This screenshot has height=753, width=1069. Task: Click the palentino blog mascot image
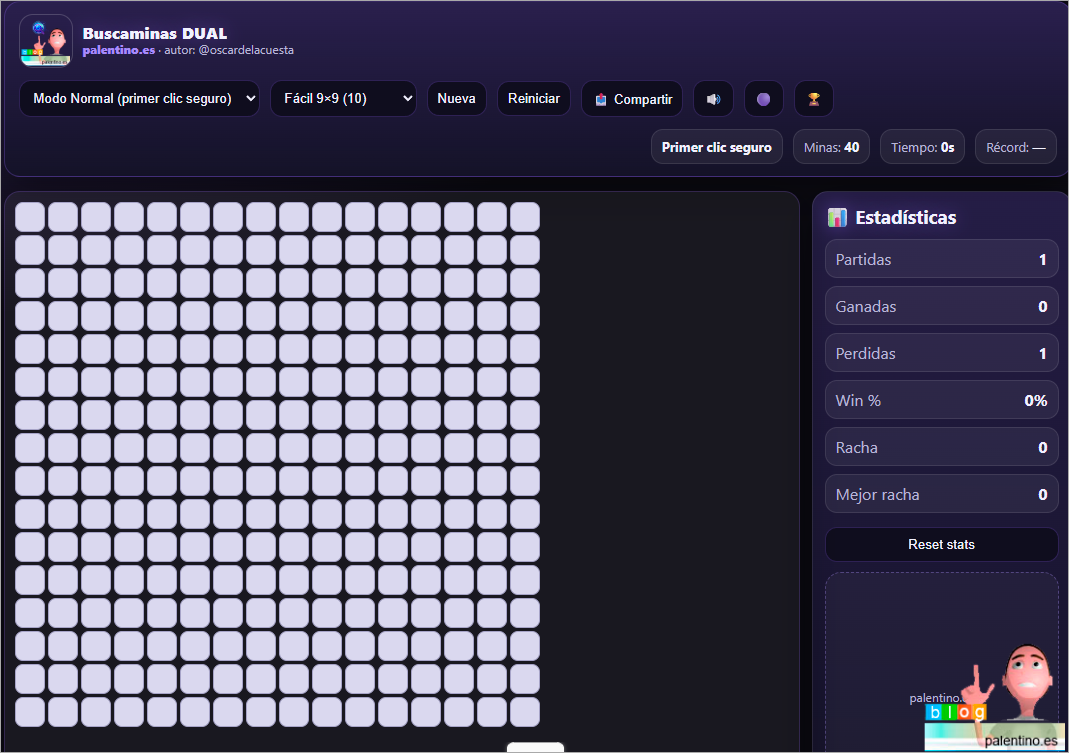coord(991,697)
